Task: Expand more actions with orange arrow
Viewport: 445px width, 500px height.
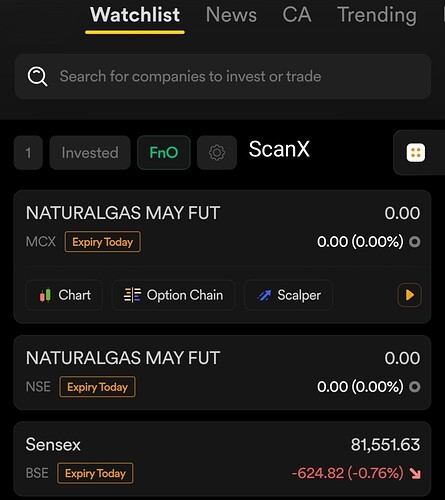Action: pos(409,295)
